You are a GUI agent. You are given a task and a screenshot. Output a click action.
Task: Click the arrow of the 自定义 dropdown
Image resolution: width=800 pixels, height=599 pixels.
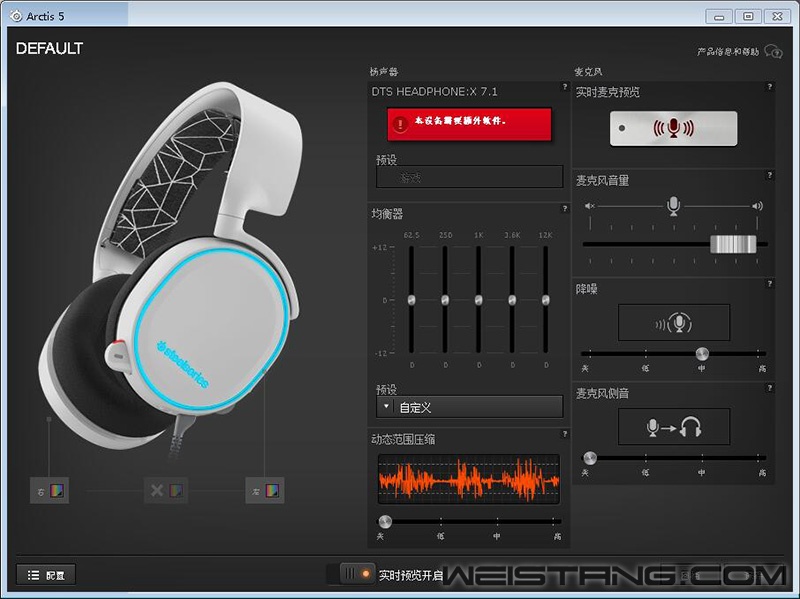click(x=386, y=407)
